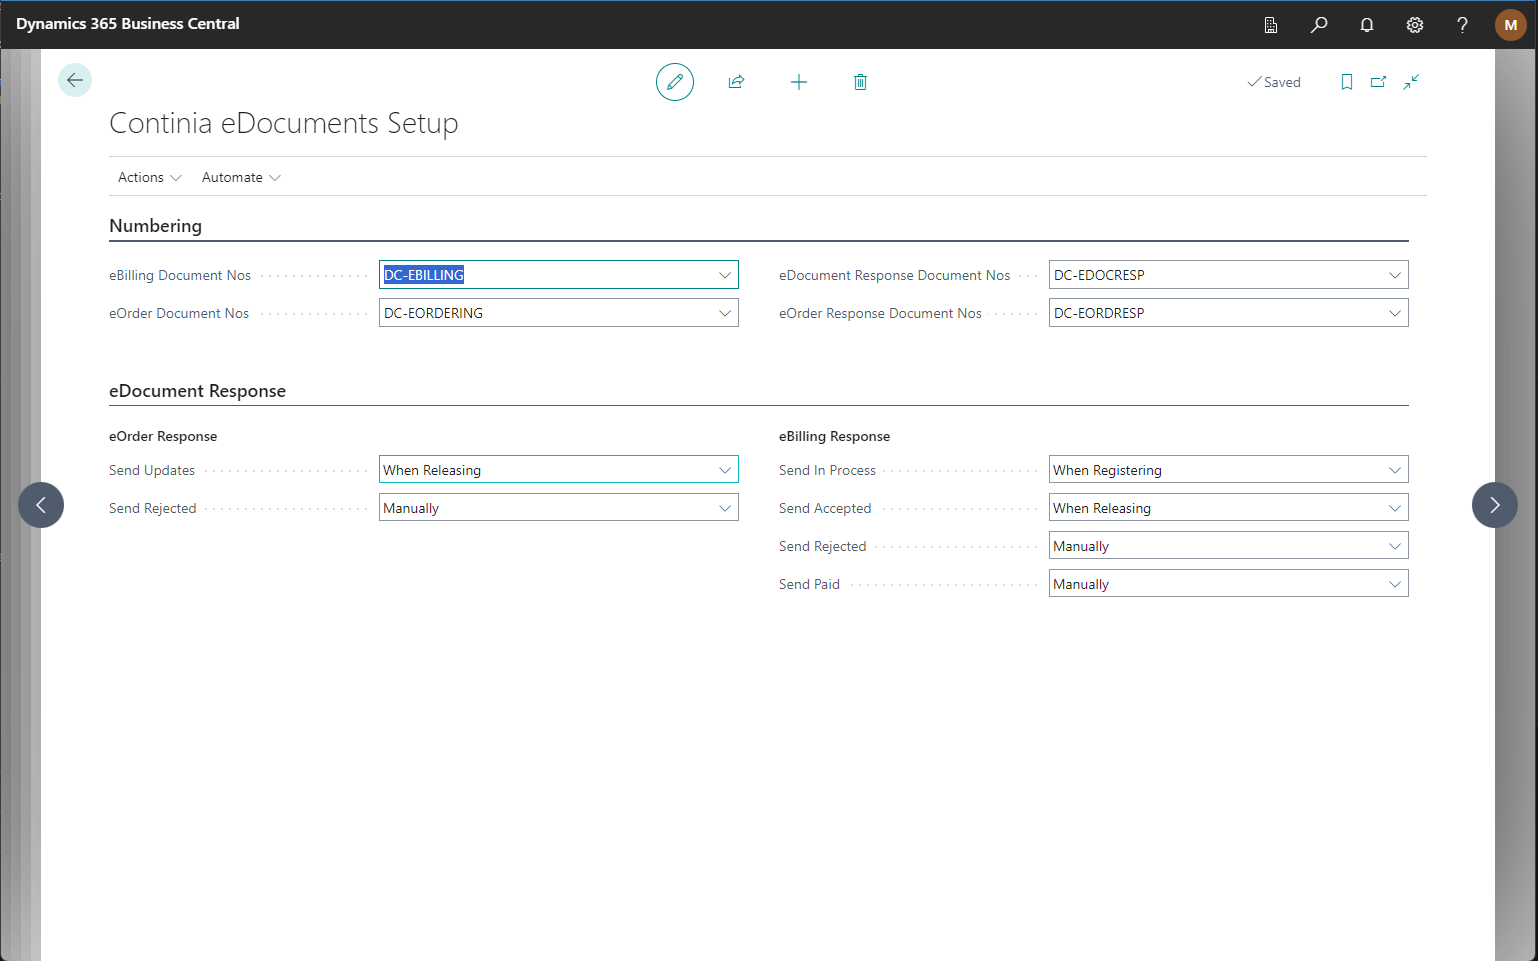Click the Send Updates label

click(x=152, y=470)
